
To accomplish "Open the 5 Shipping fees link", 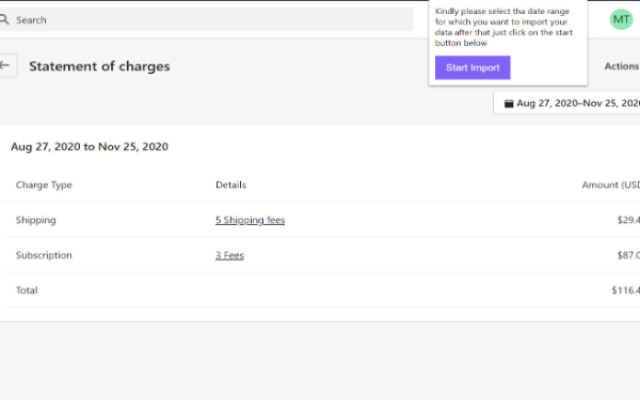I will (x=250, y=220).
